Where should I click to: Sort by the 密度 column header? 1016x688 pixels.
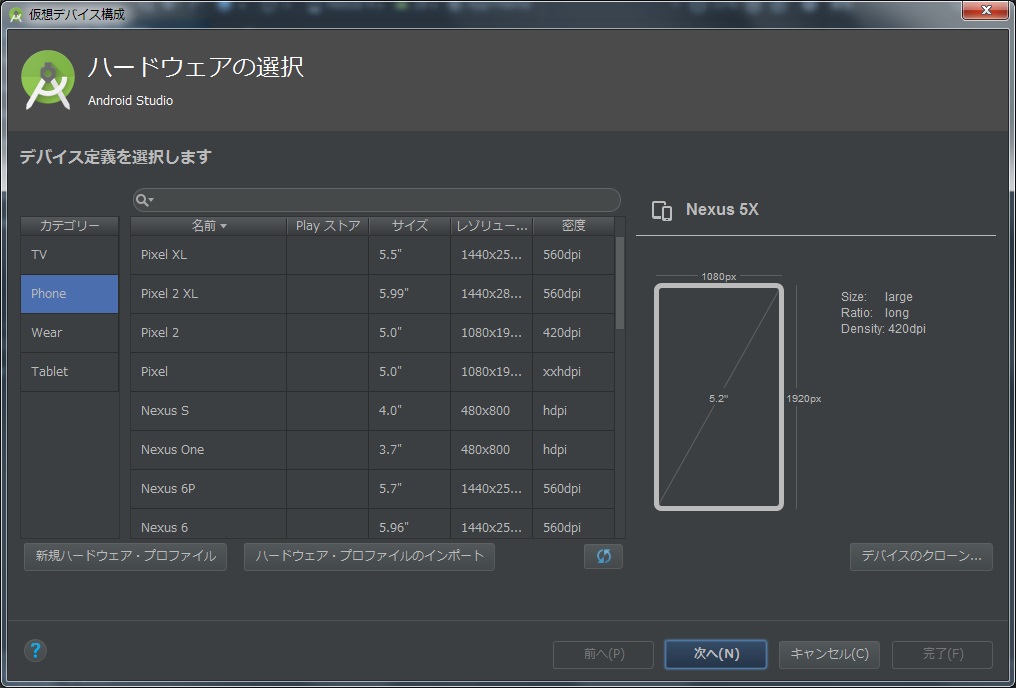click(573, 225)
